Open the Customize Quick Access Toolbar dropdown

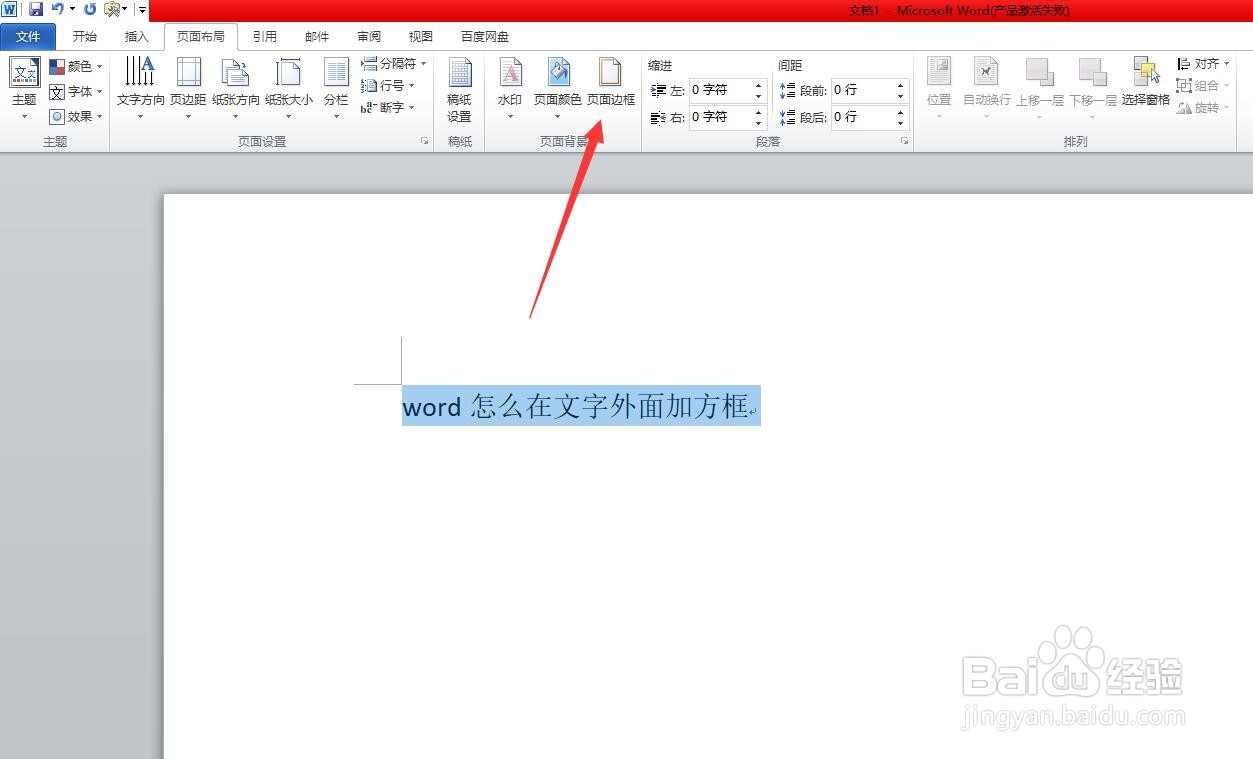click(x=143, y=10)
